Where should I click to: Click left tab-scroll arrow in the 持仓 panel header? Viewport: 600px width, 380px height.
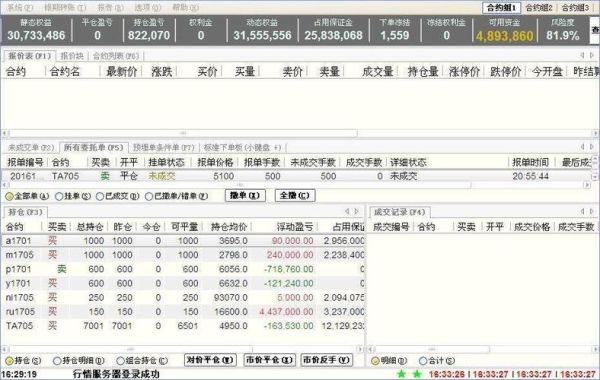click(x=347, y=211)
